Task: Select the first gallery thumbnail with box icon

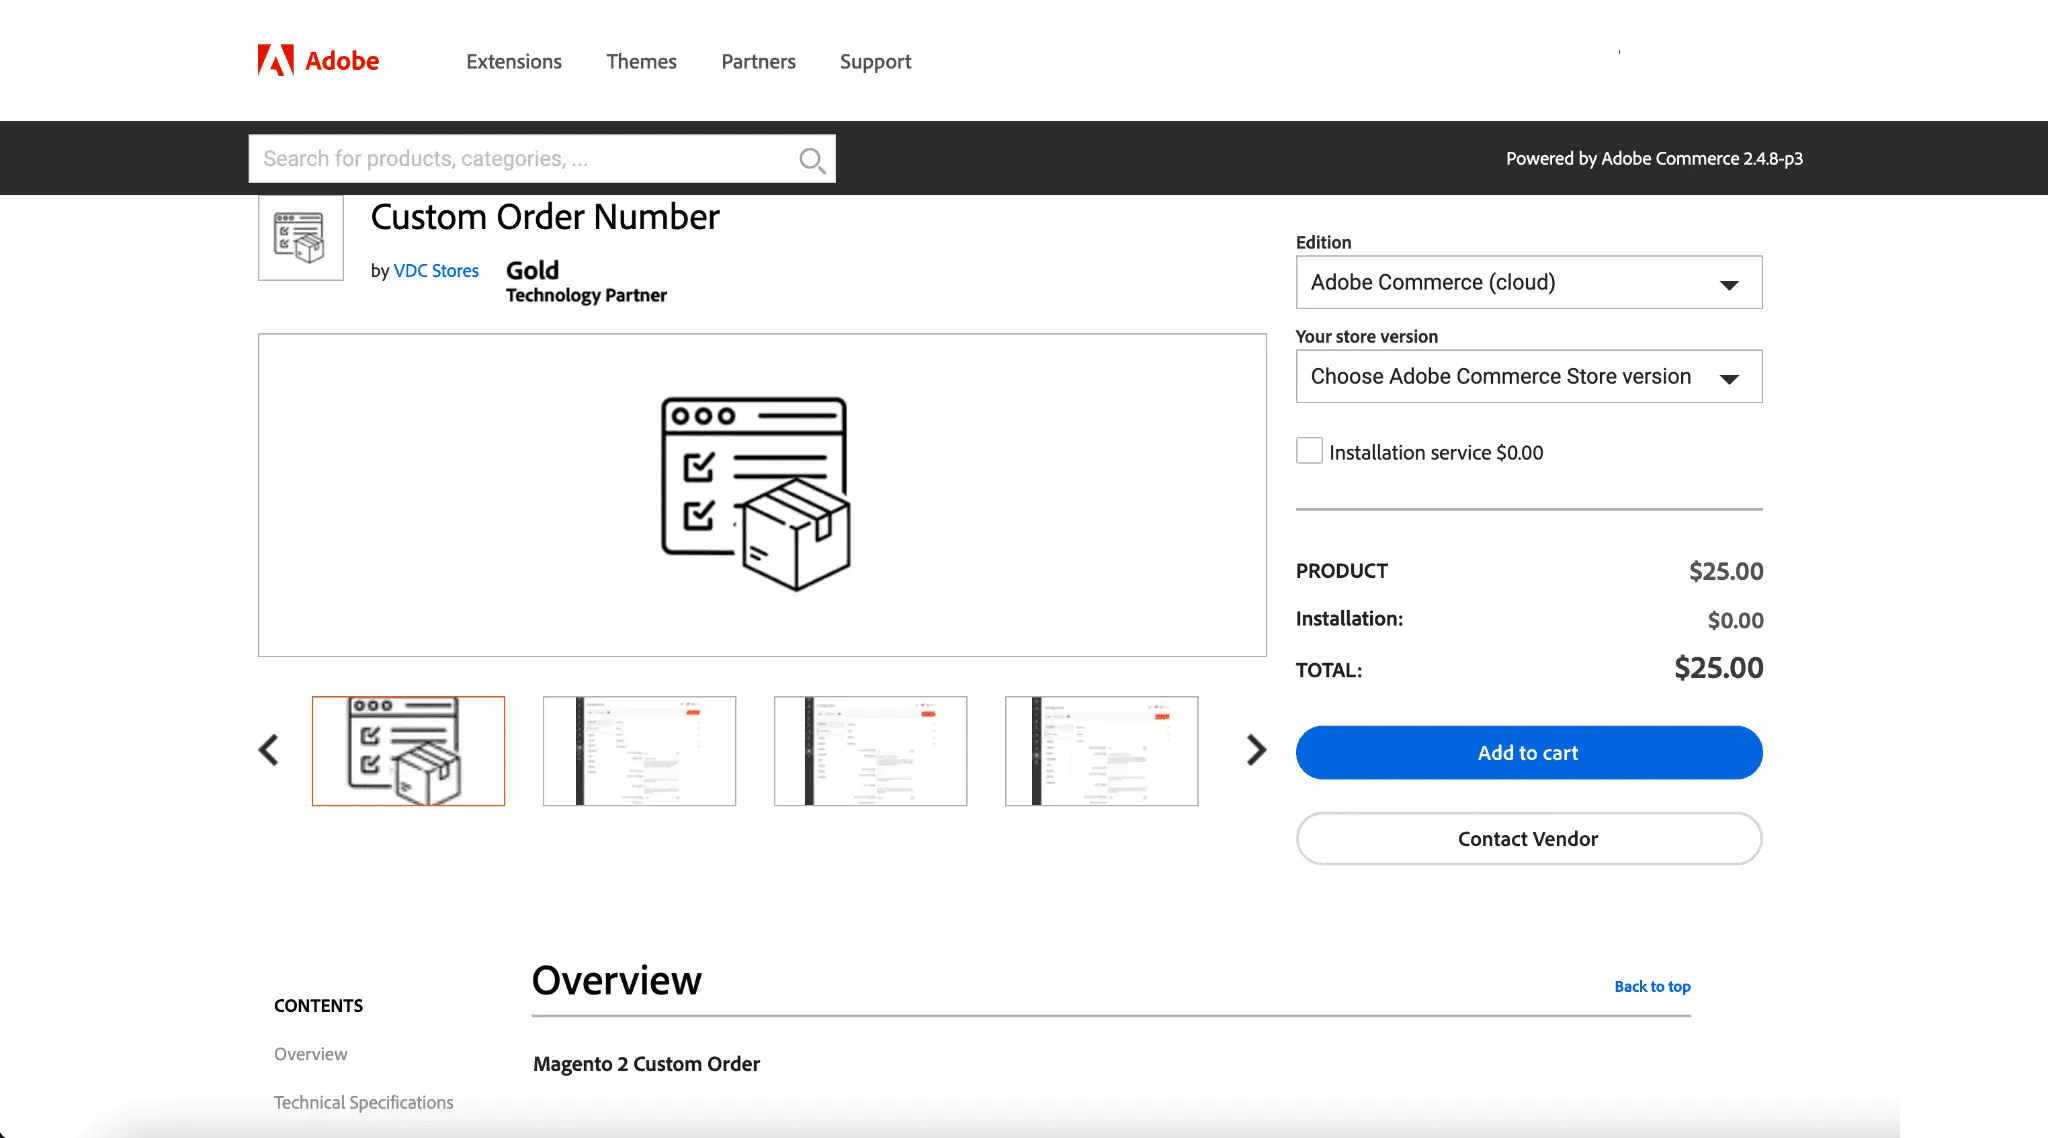Action: (x=408, y=751)
